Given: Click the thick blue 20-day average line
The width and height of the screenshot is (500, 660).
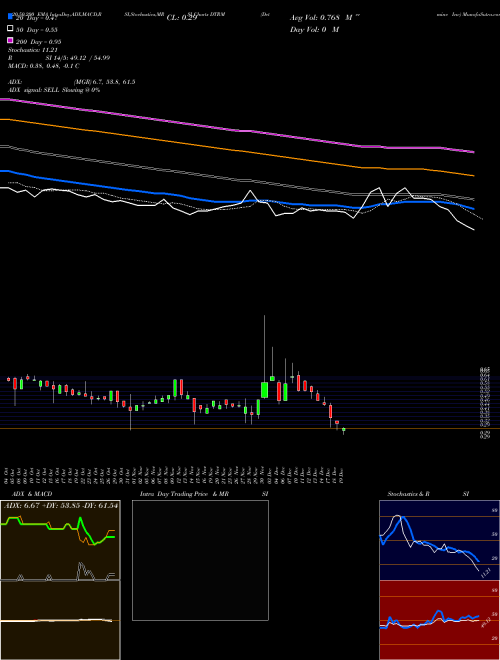Looking at the screenshot, I should (237, 201).
